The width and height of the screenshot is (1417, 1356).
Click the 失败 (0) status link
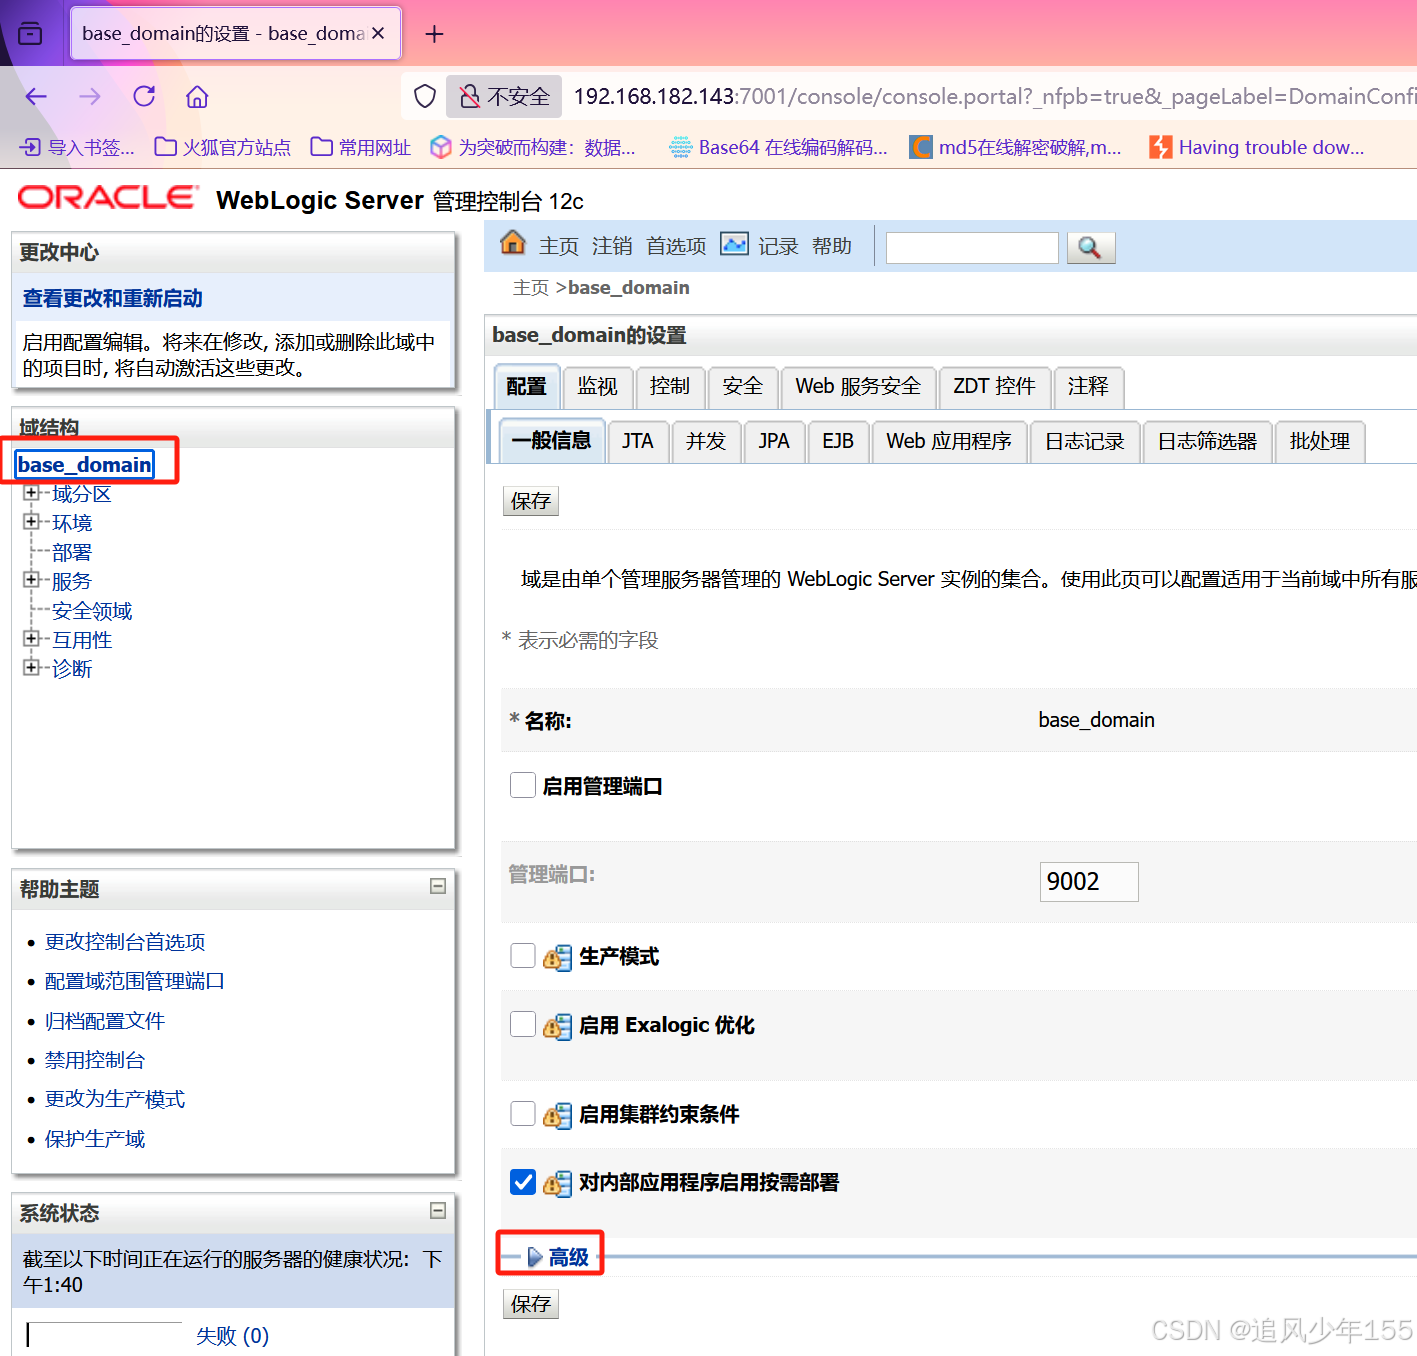pyautogui.click(x=233, y=1336)
